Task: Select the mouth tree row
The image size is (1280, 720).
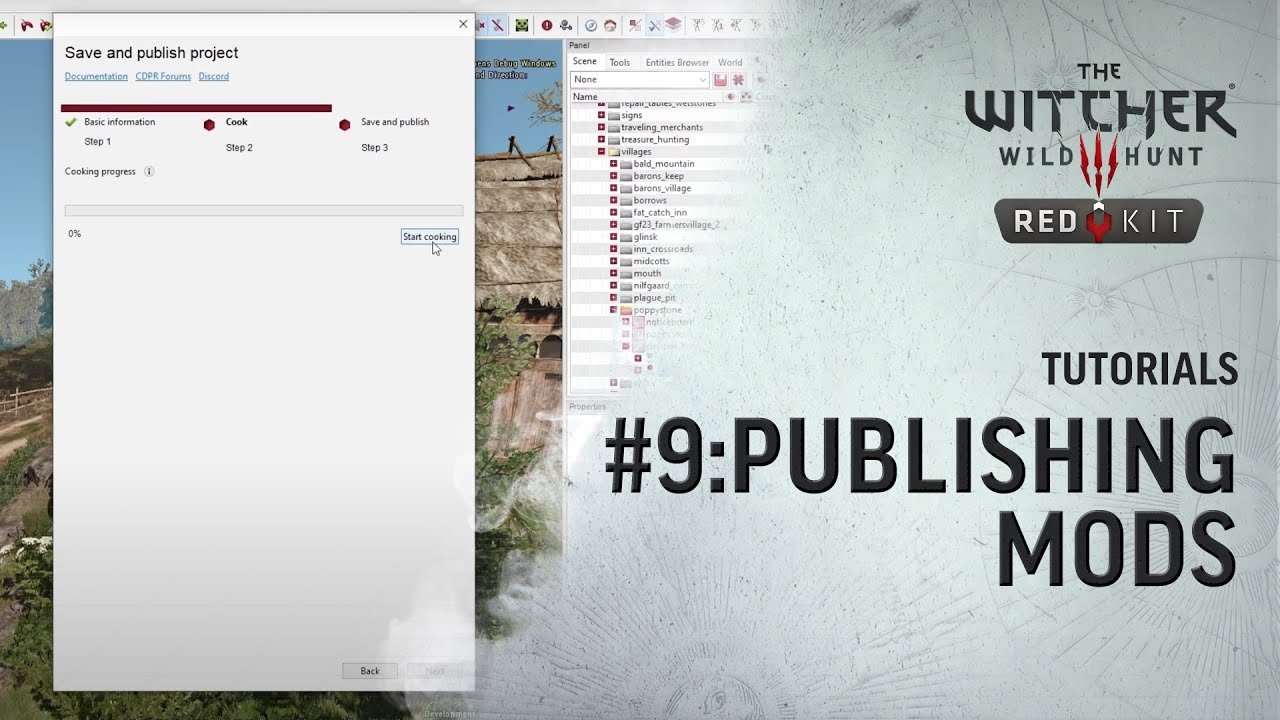Action: pyautogui.click(x=647, y=273)
